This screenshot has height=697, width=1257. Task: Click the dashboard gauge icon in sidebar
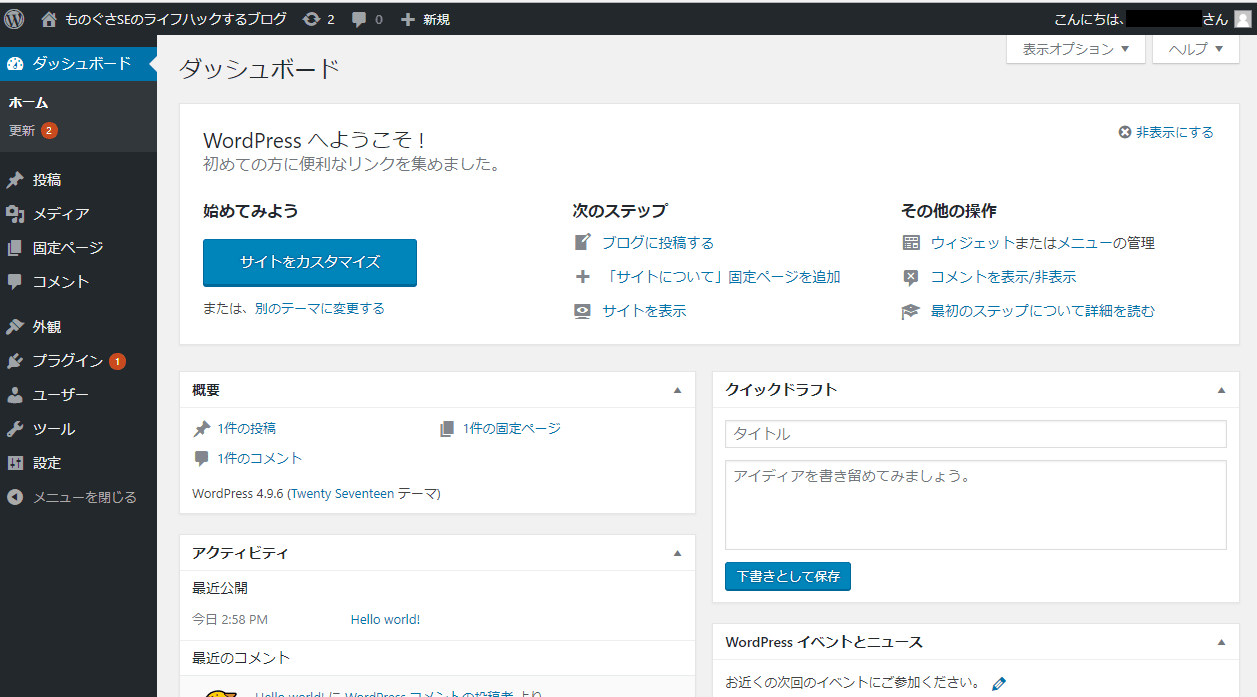pos(15,64)
